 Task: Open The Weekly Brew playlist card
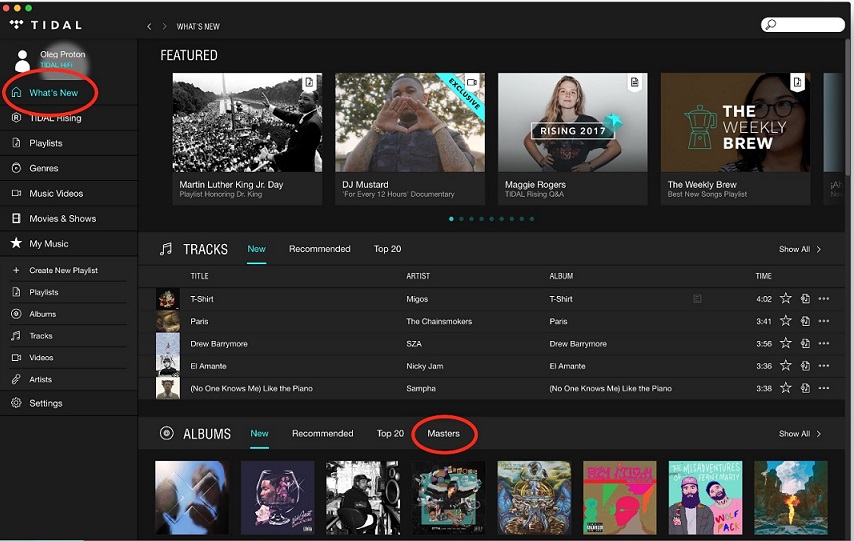click(x=735, y=139)
